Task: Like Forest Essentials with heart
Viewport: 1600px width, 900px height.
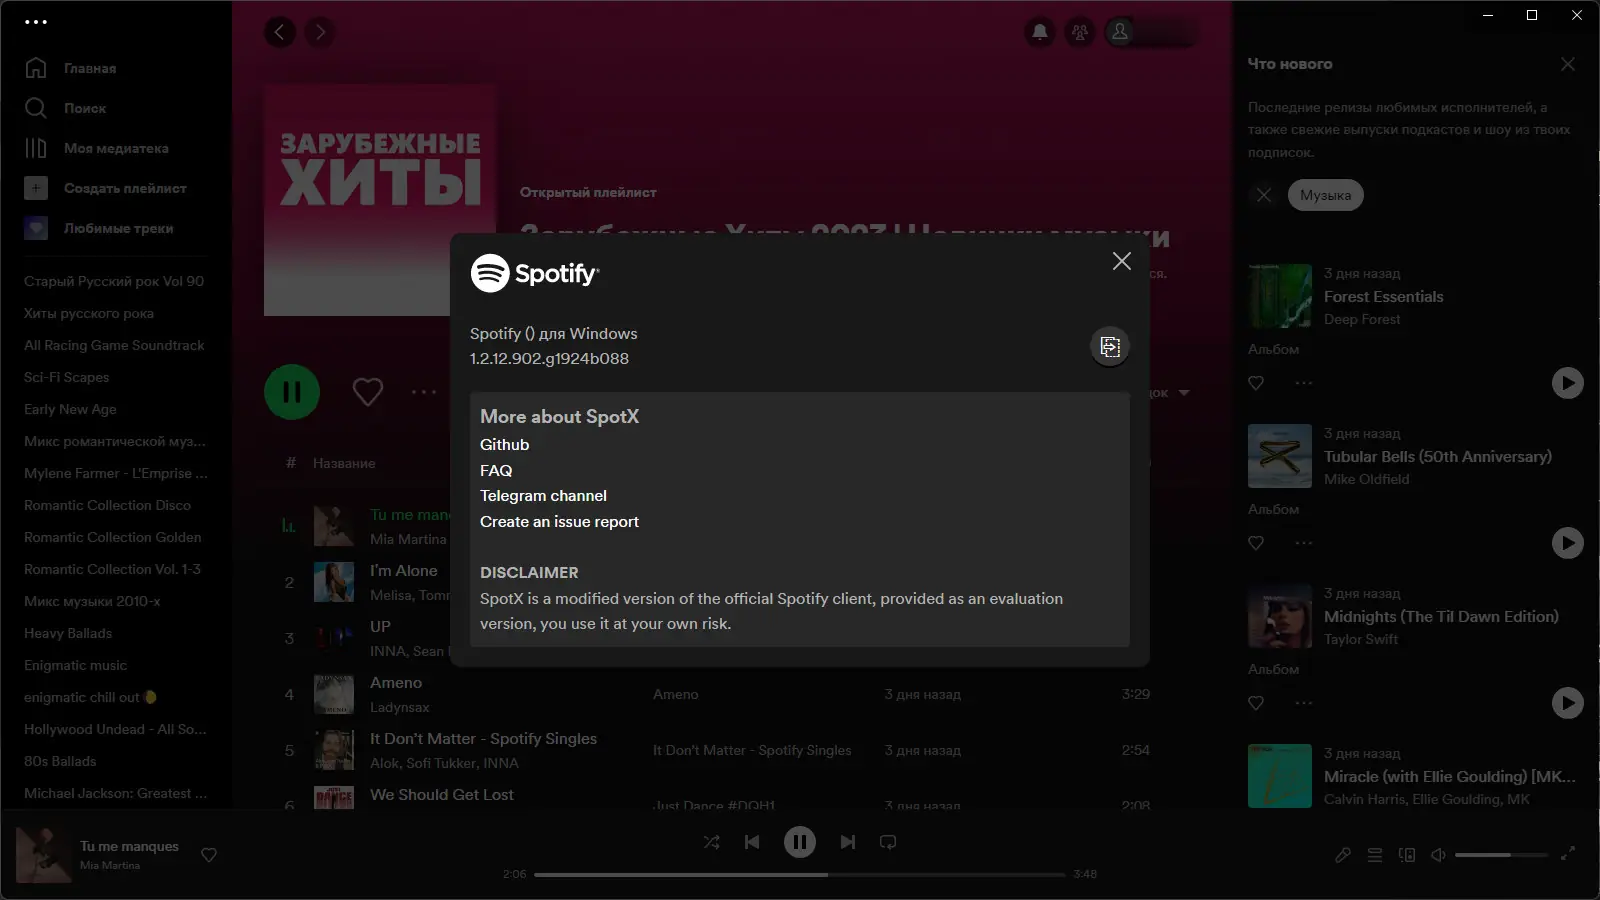Action: (1256, 383)
